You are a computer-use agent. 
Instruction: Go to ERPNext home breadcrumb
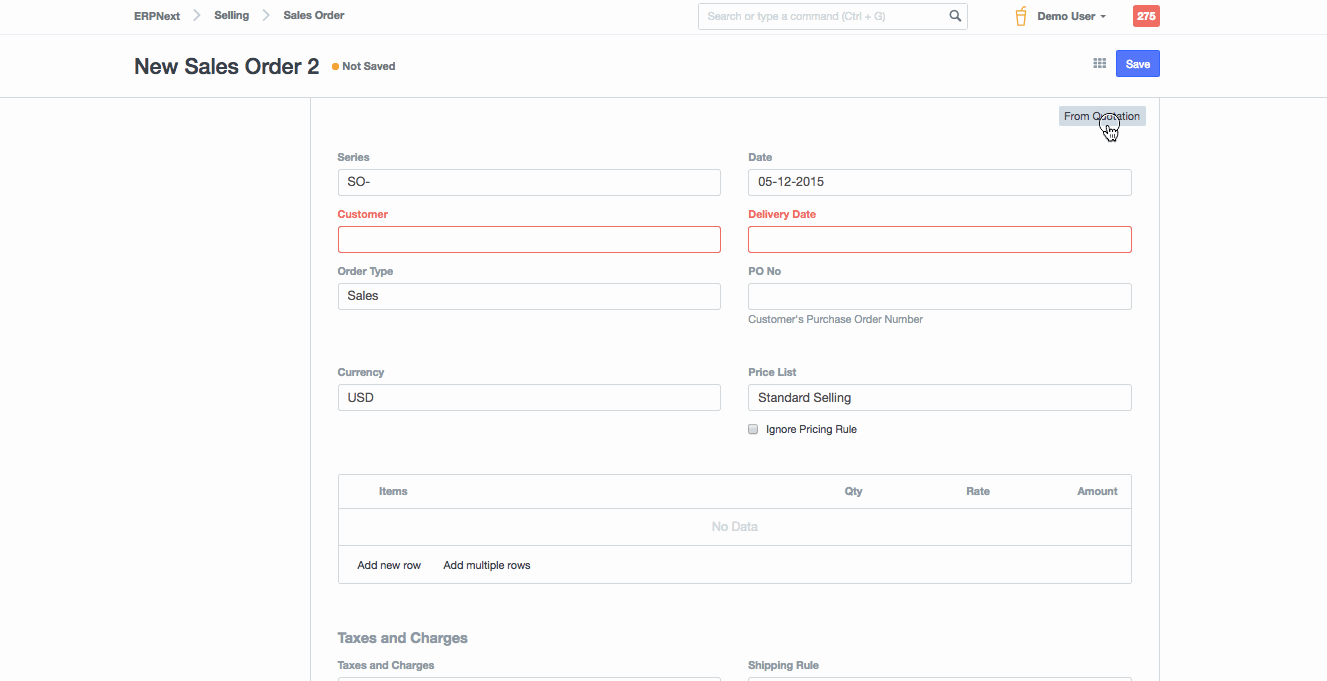tap(157, 16)
